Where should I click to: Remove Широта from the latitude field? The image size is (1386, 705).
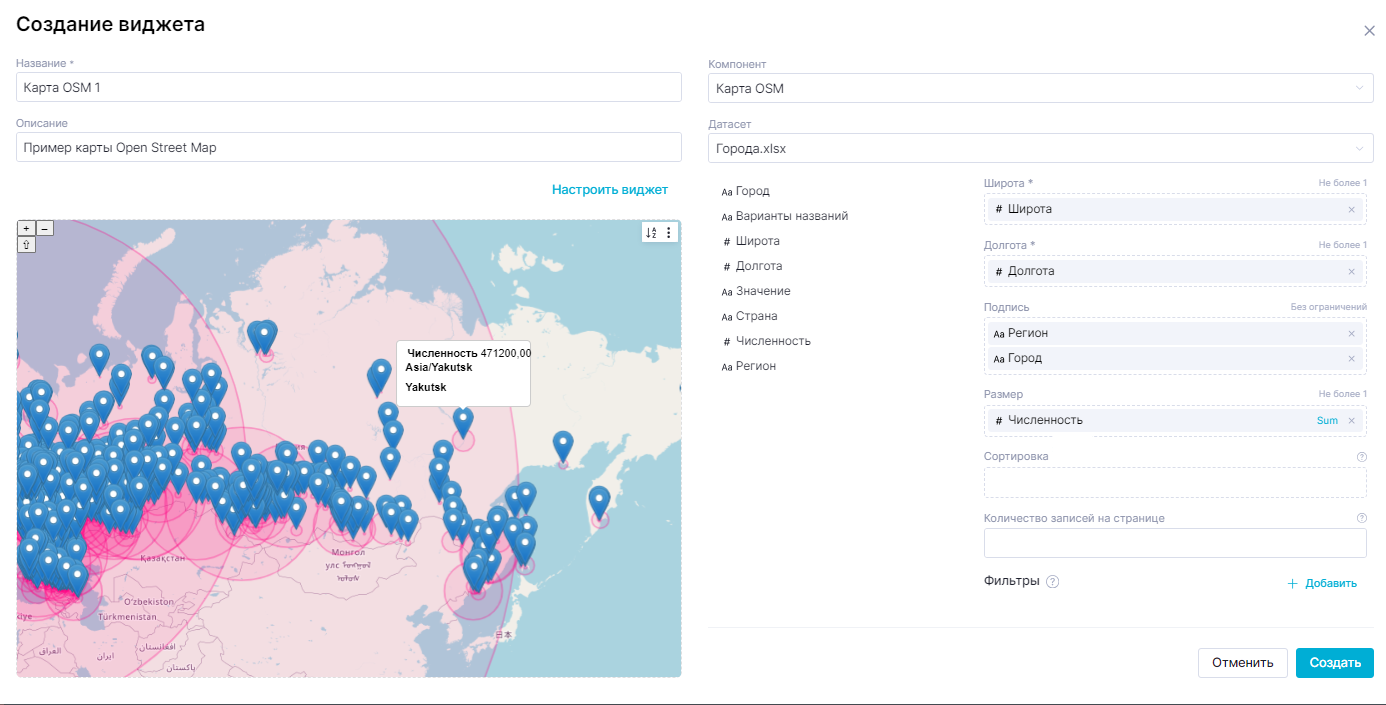coord(1351,209)
